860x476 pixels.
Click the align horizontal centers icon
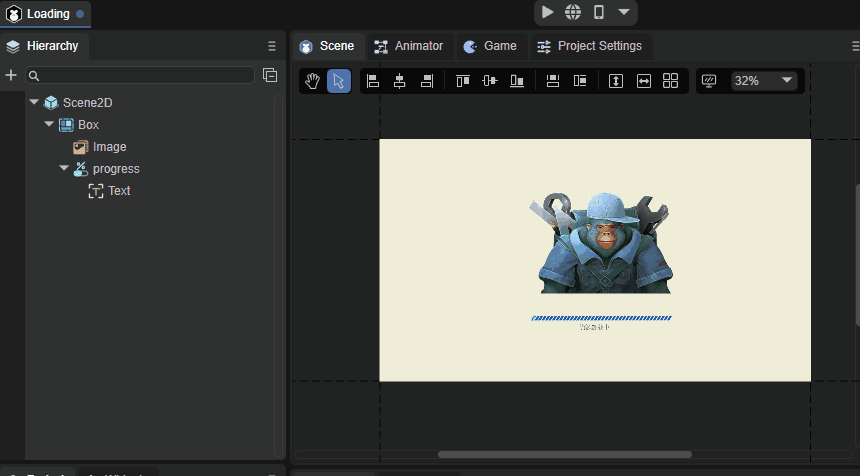pyautogui.click(x=400, y=81)
